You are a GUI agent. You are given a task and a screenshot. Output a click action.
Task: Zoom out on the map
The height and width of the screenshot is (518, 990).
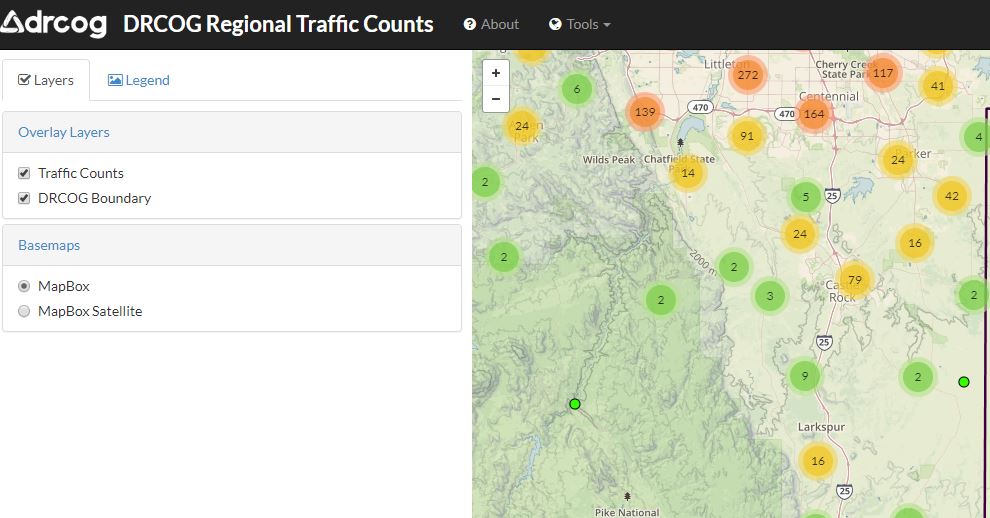pyautogui.click(x=496, y=99)
